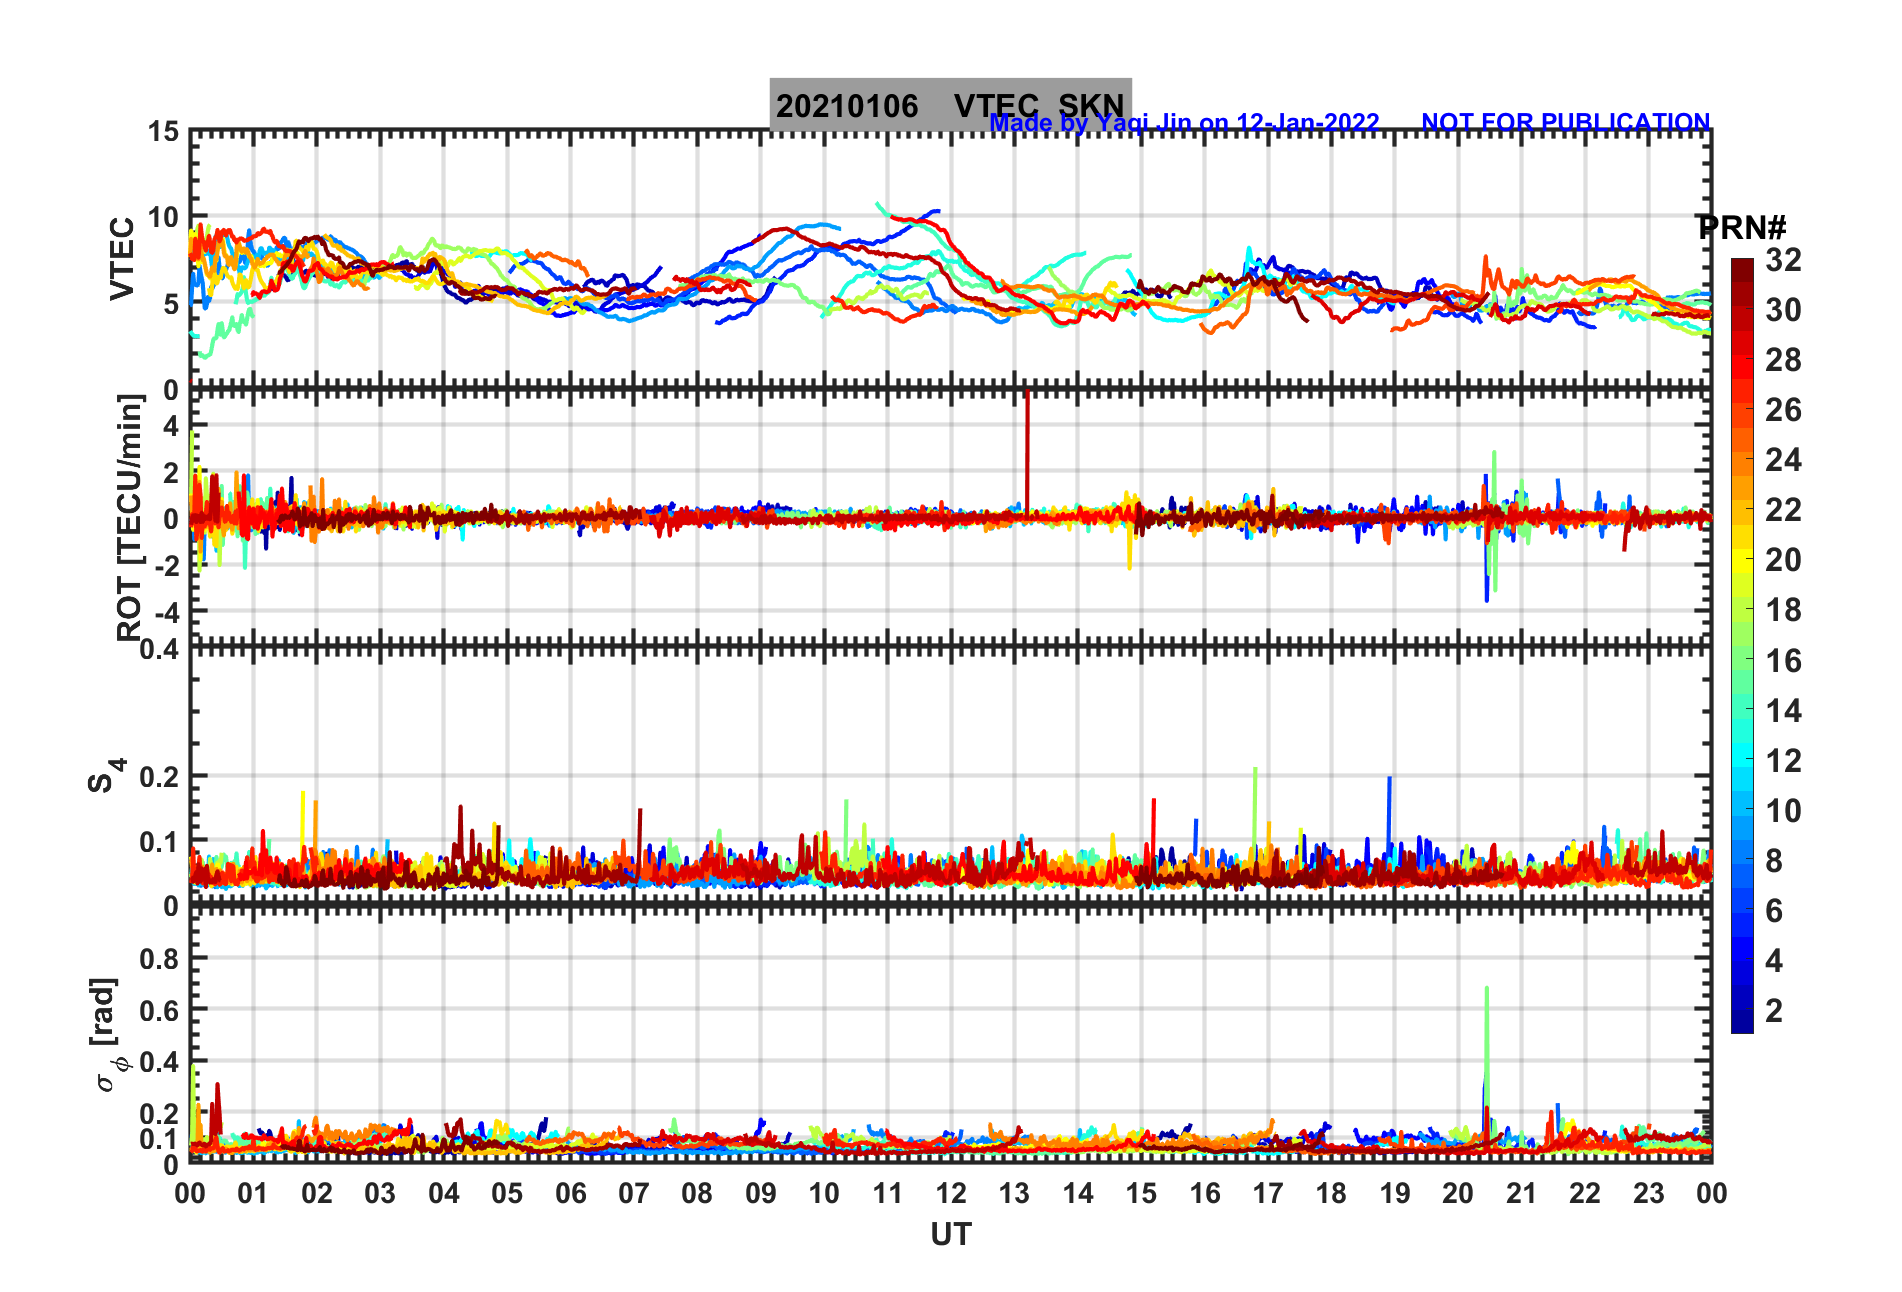
Task: Click the '05' hour tick on the UT axis
Action: click(x=507, y=1193)
